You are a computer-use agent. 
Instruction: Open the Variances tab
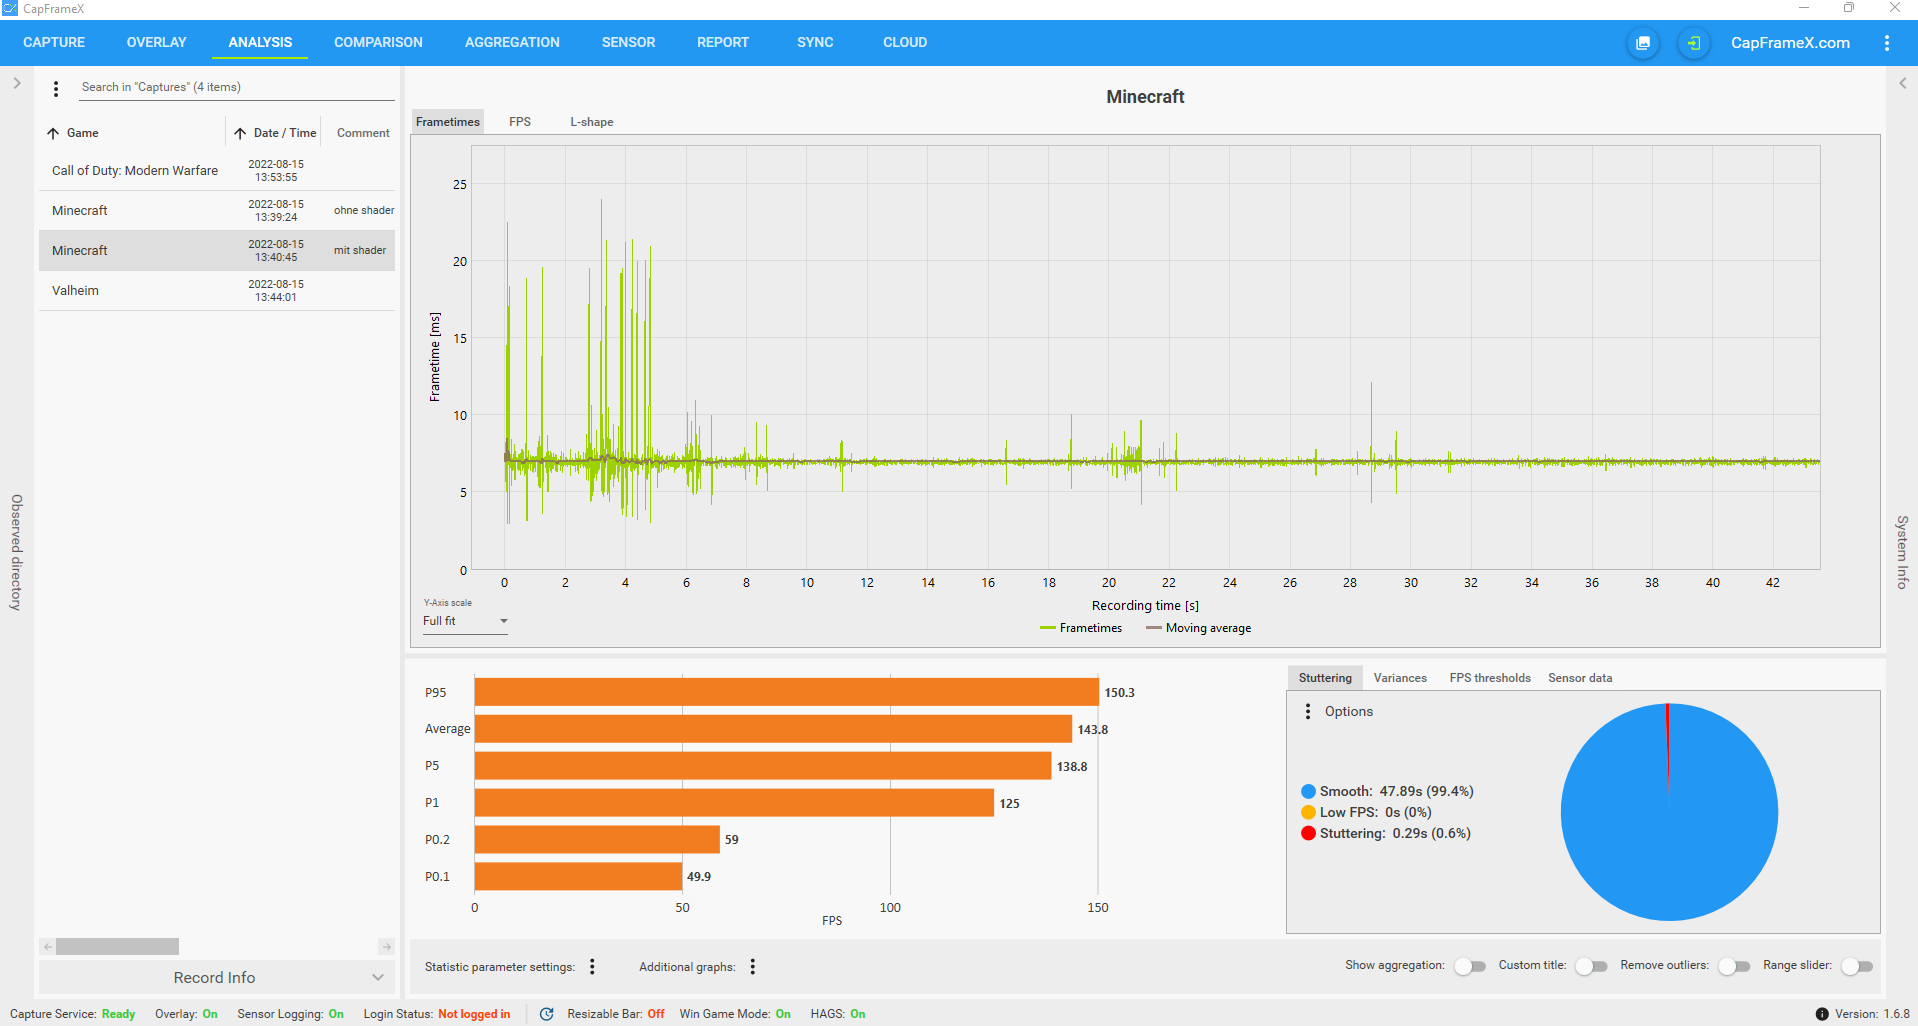(x=1400, y=678)
